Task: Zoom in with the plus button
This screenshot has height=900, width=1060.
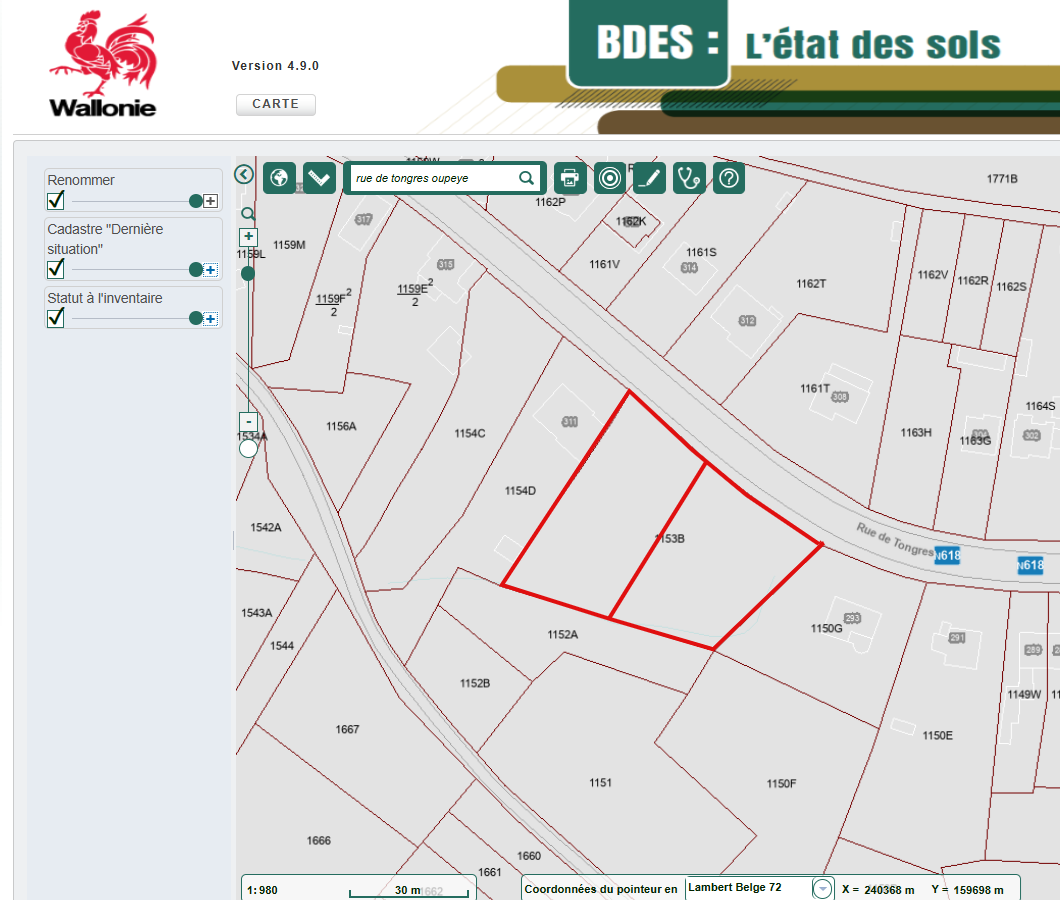Action: point(249,237)
